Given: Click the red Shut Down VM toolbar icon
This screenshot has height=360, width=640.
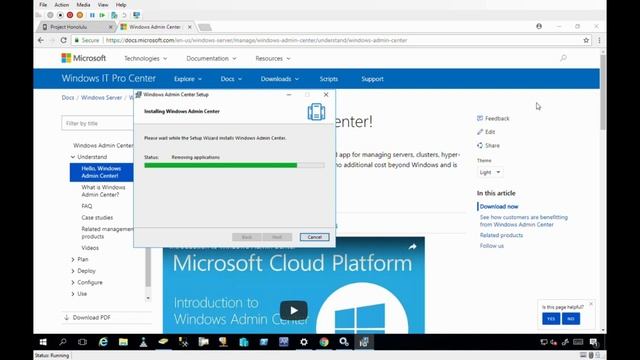Looking at the screenshot, I should (70, 15).
